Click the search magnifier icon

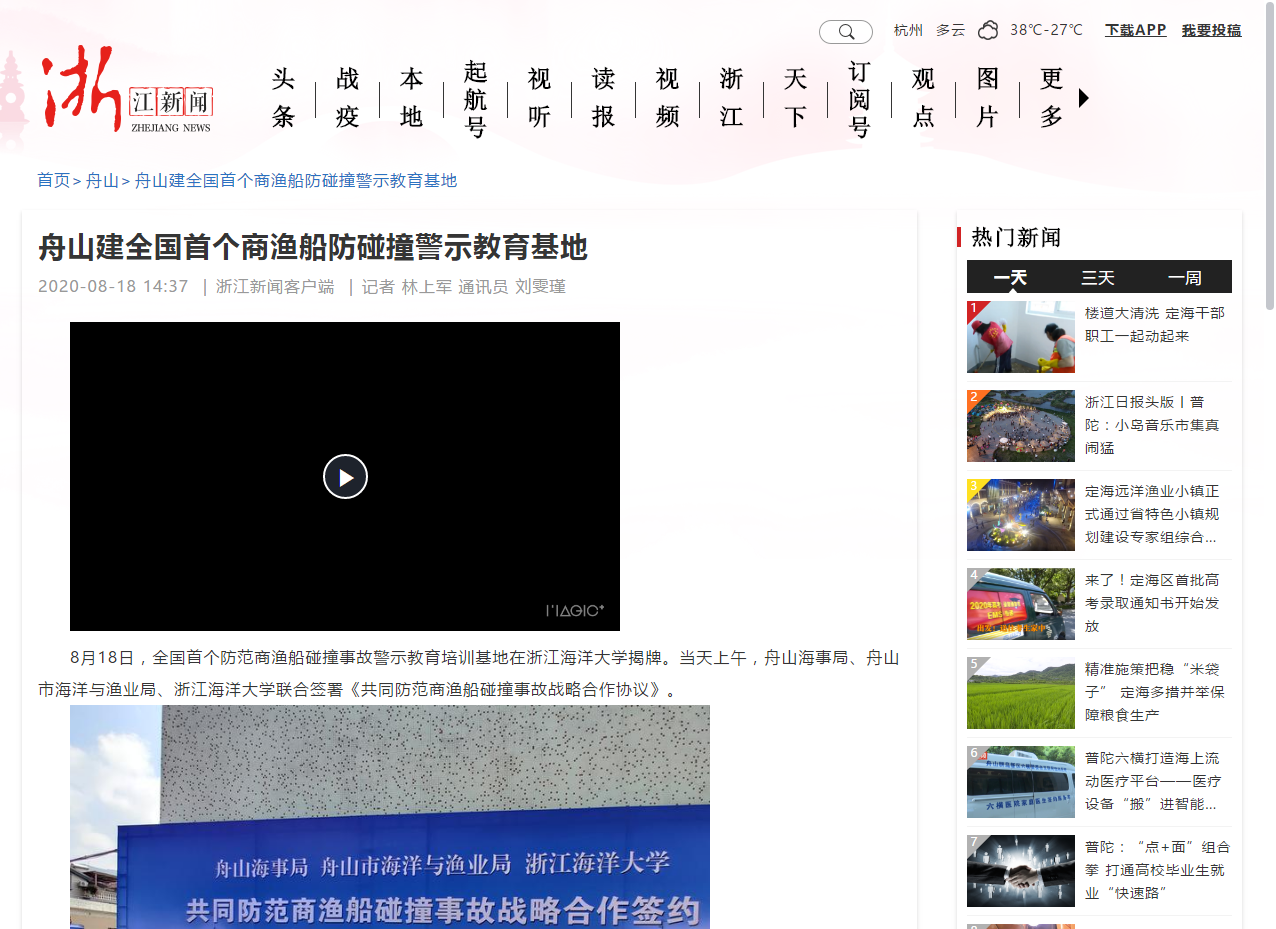click(846, 32)
